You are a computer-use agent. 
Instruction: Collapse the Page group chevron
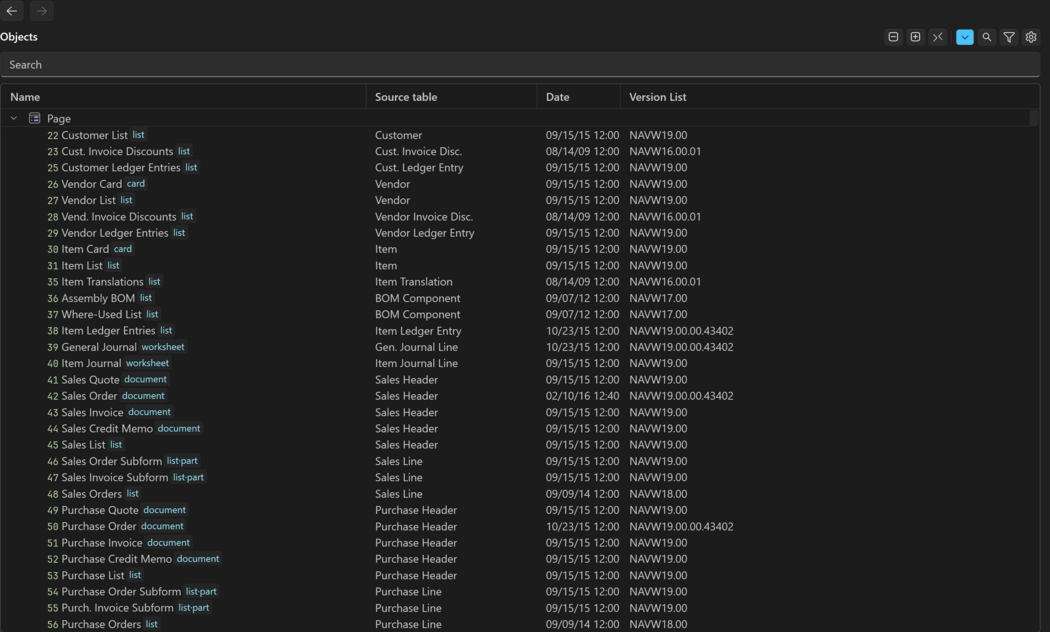pos(13,118)
